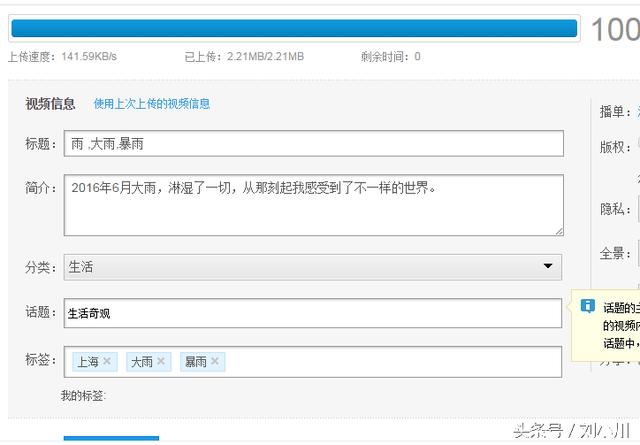The width and height of the screenshot is (640, 445).
Task: Select the 暴雨 tag chip text
Action: (195, 361)
